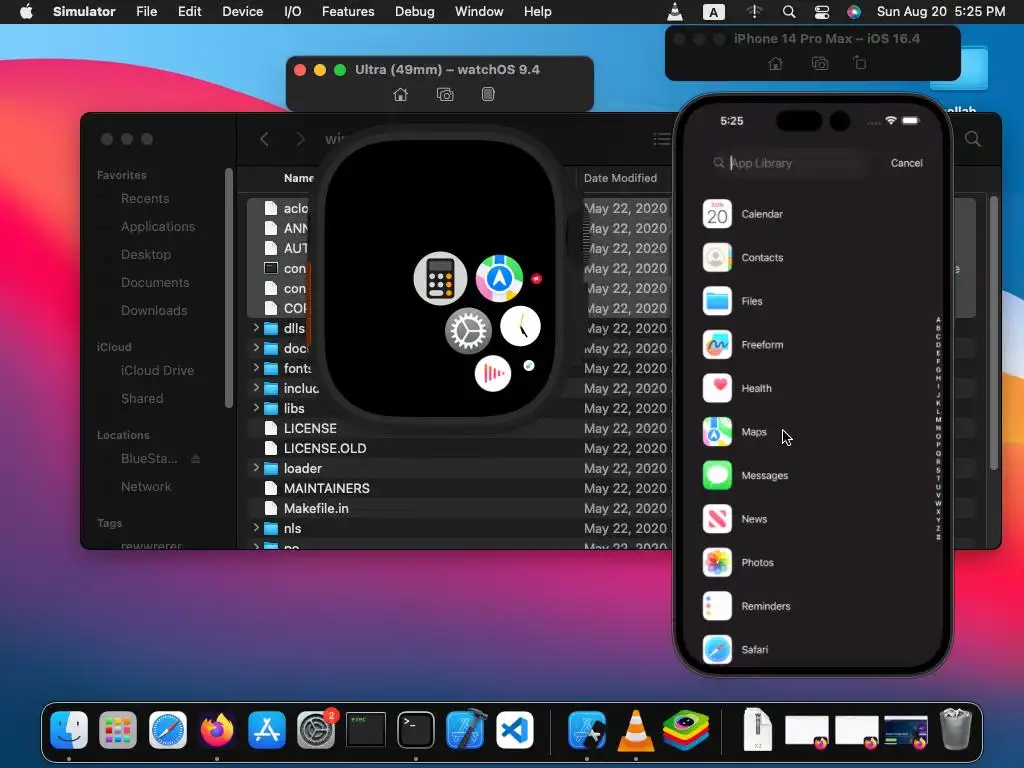
Task: Open Visual Studio Code from the Dock
Action: tap(515, 729)
